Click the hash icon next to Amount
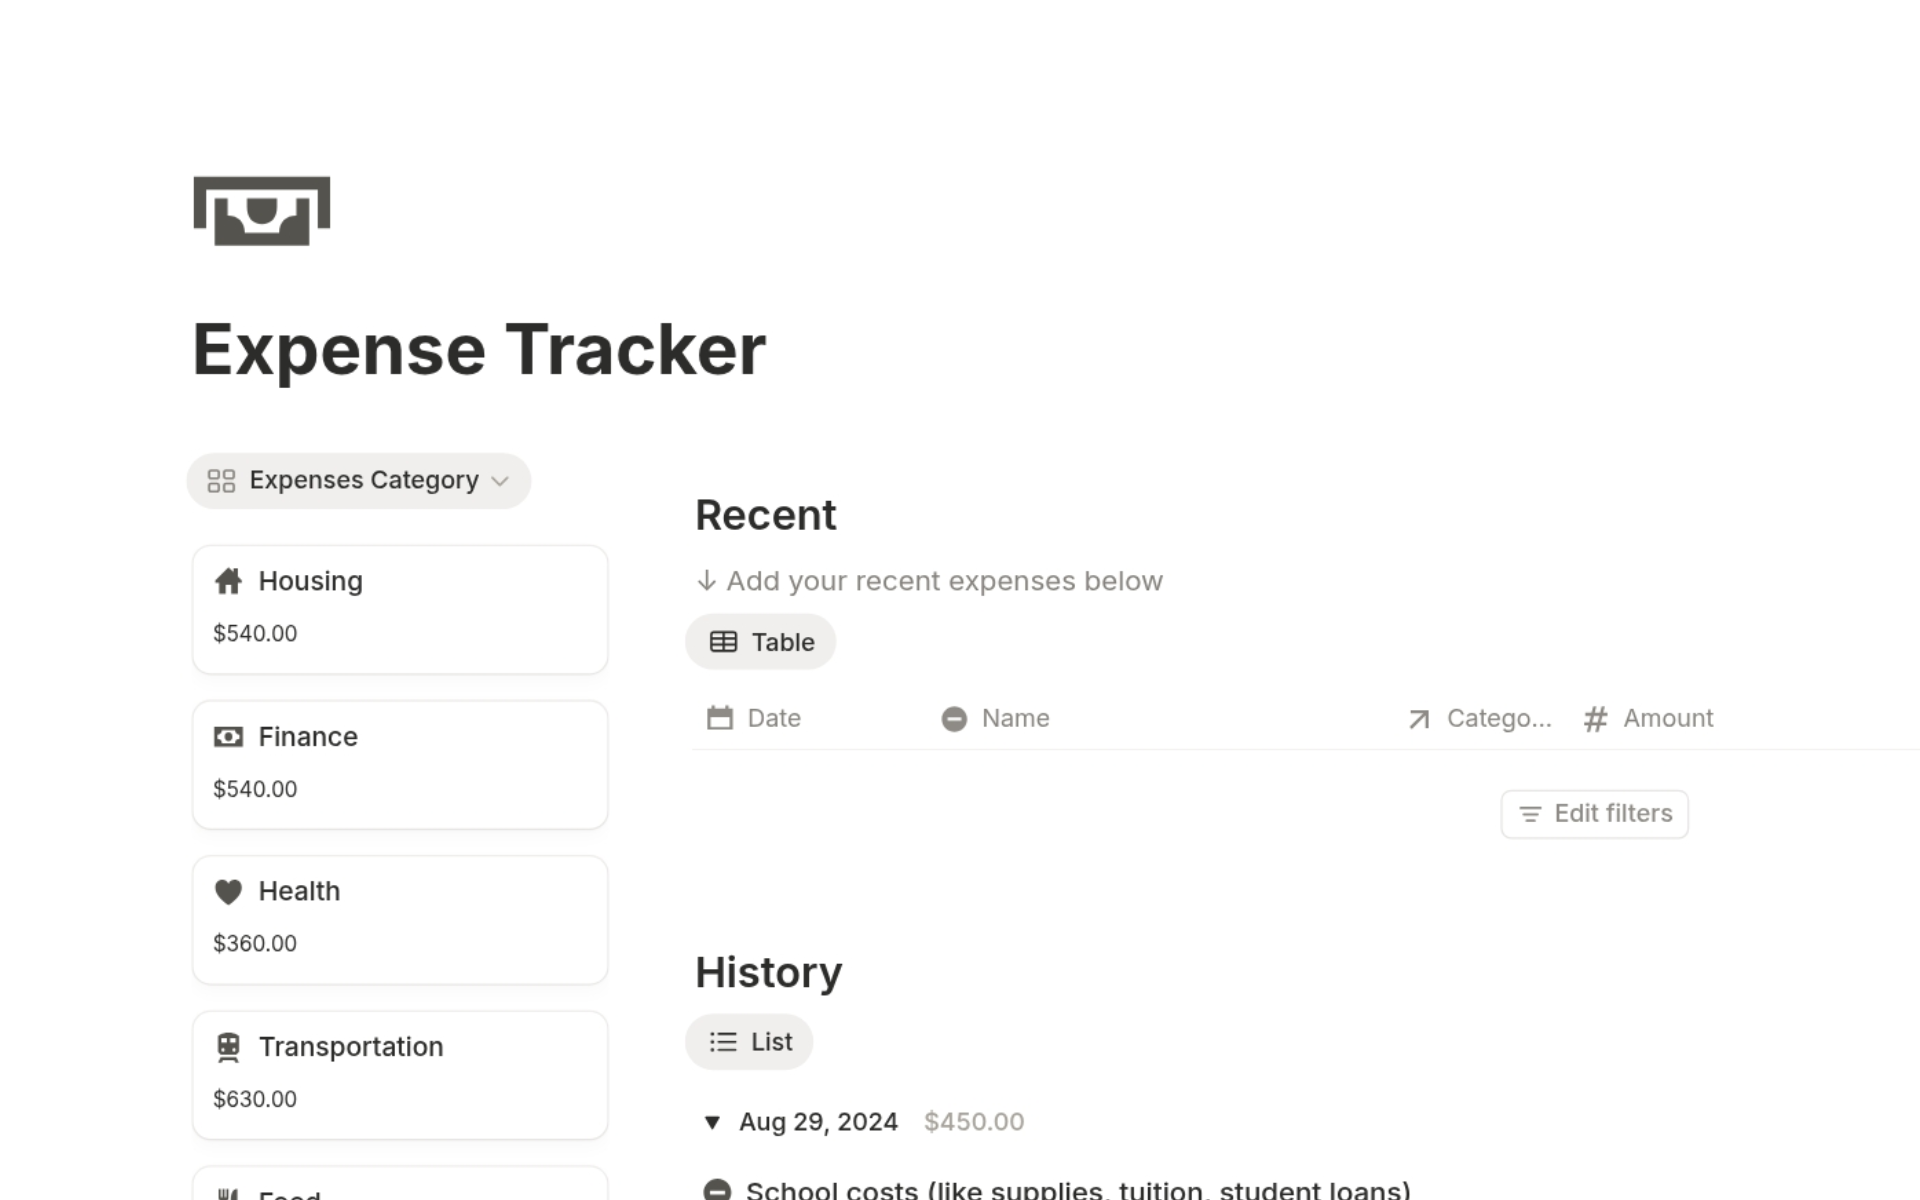The image size is (1920, 1200). pos(1595,718)
